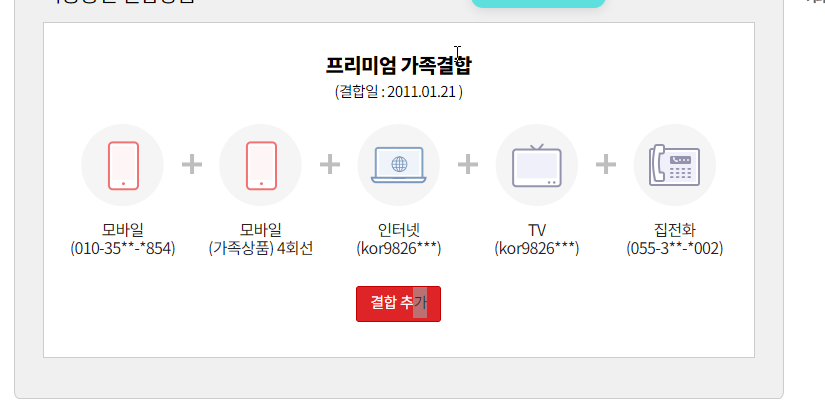Click the 프리미엄 가족결합 heading

click(x=398, y=66)
